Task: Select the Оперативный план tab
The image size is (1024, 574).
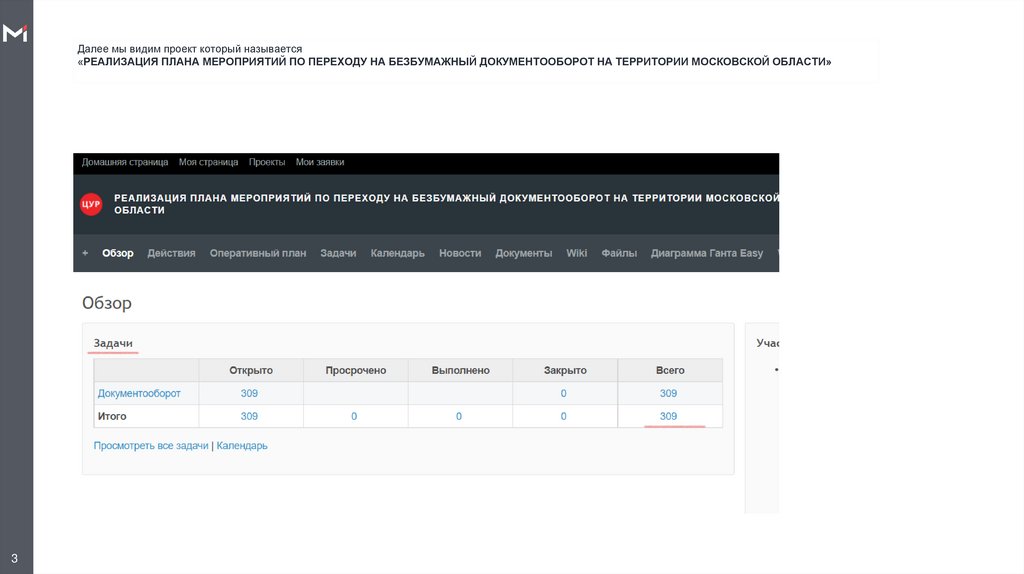Action: [258, 253]
